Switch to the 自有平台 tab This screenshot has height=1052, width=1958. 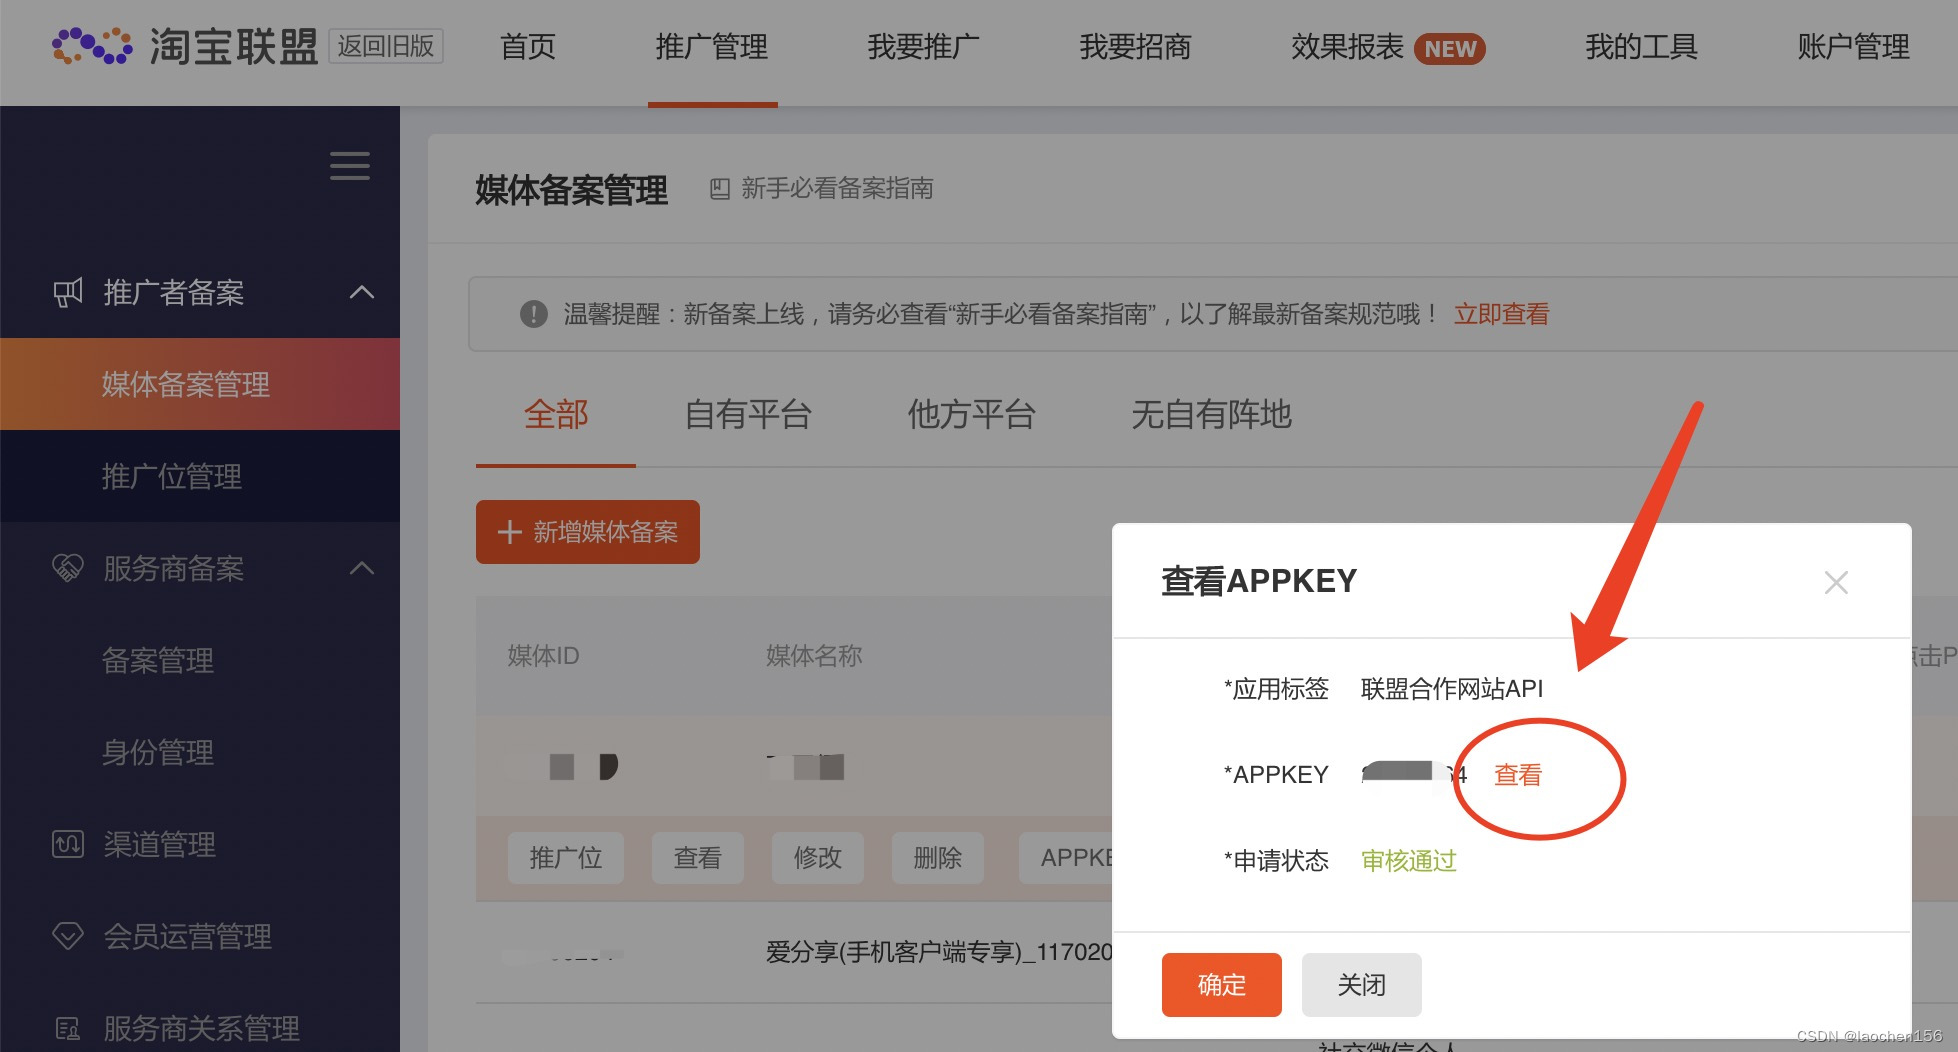pos(748,414)
